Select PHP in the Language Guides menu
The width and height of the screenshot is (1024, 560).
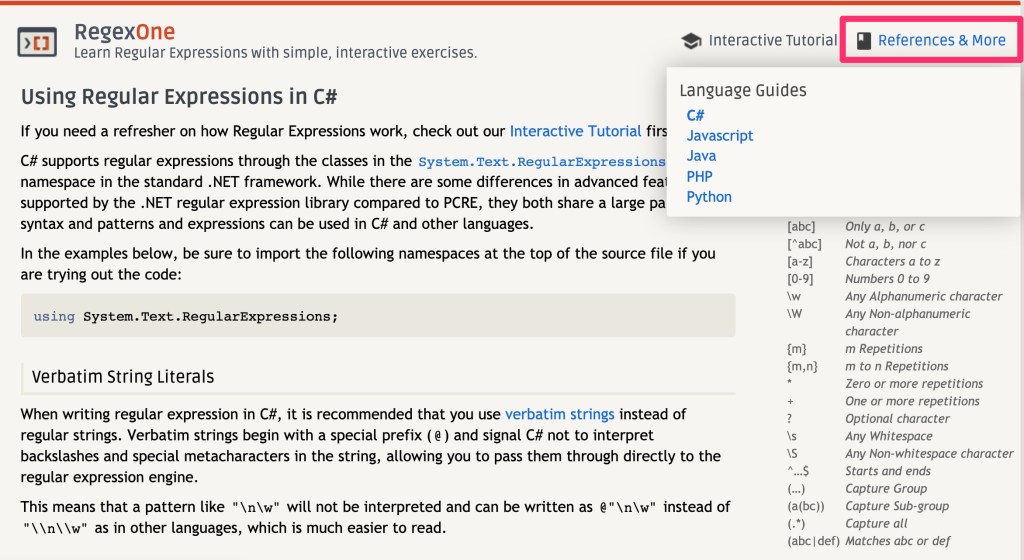(700, 176)
